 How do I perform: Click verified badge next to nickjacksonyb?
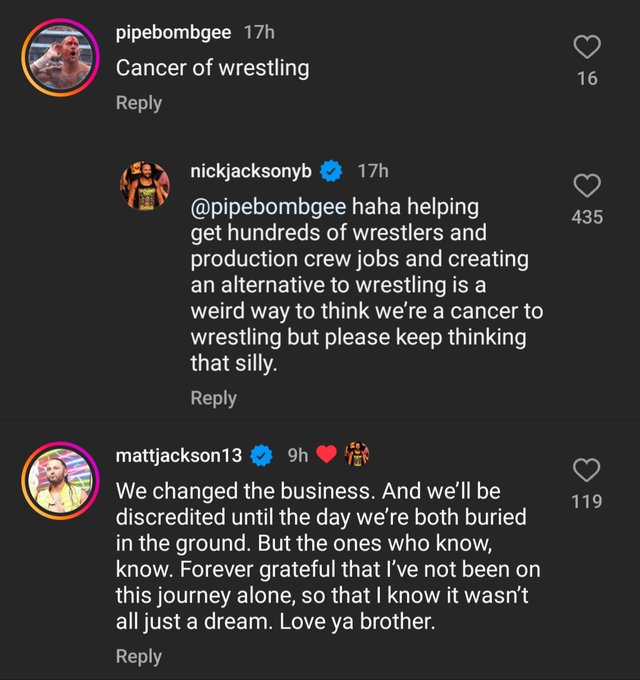click(x=331, y=171)
